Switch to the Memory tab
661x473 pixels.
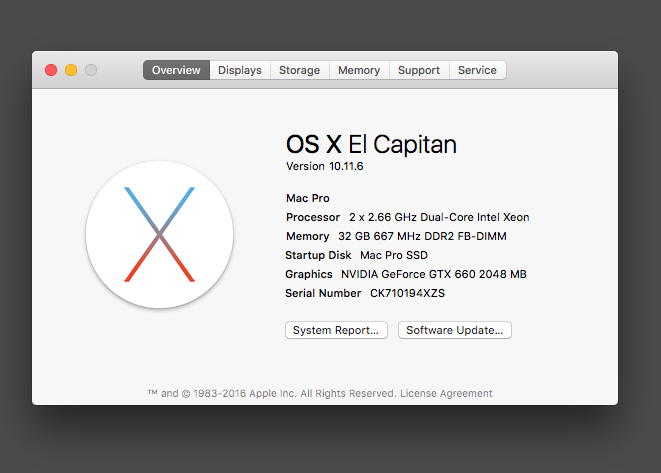359,70
